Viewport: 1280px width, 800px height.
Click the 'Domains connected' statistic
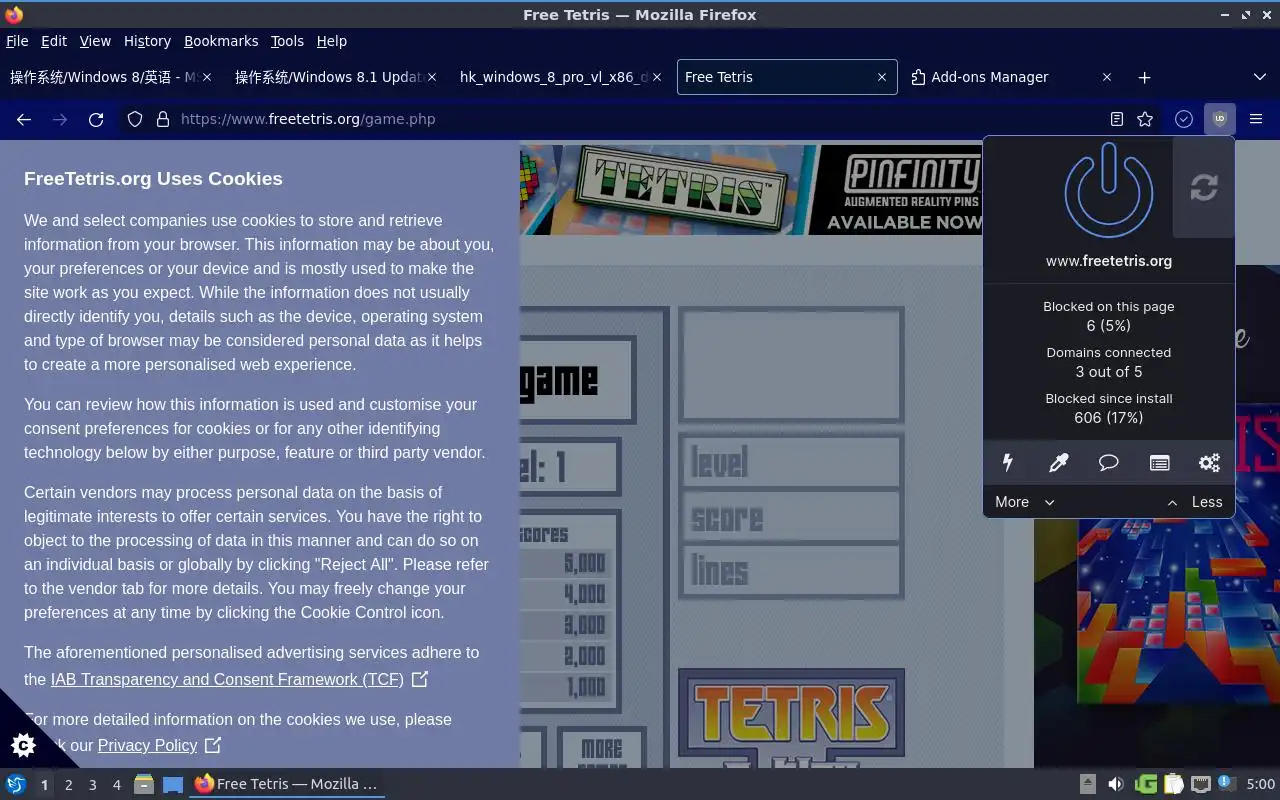click(x=1108, y=362)
